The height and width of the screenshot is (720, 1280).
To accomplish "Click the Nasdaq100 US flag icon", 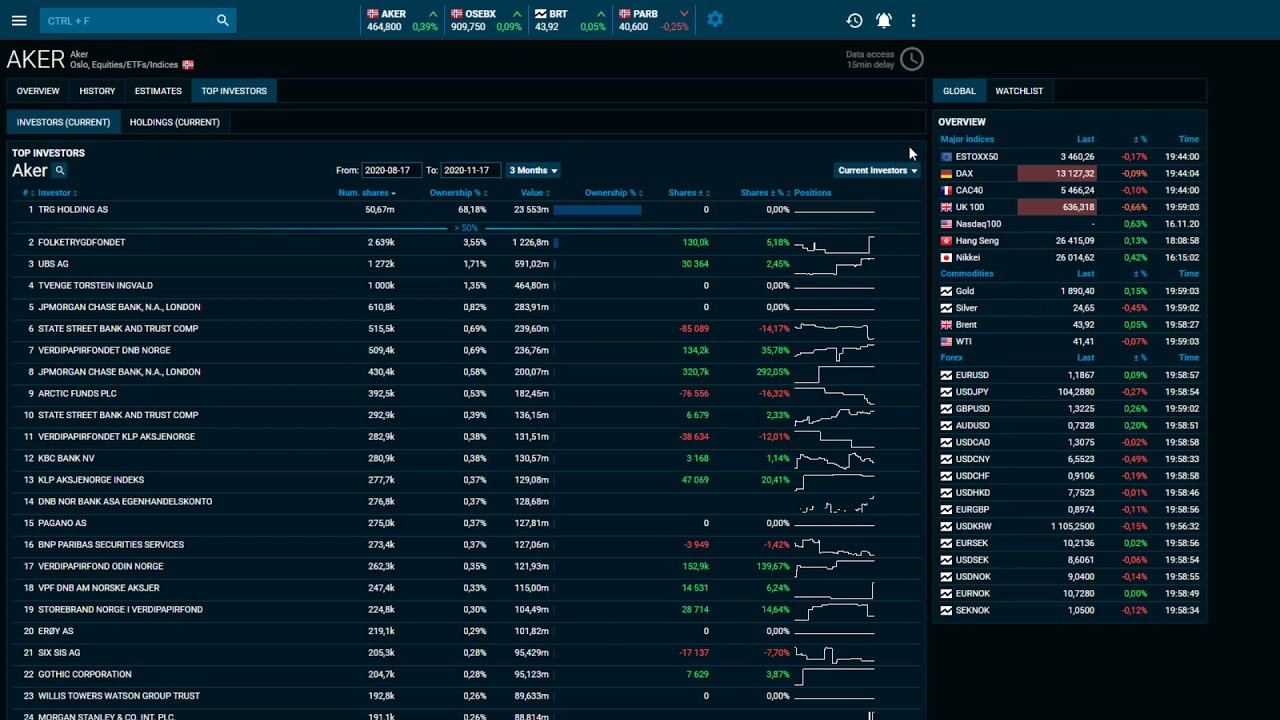I will tap(946, 224).
